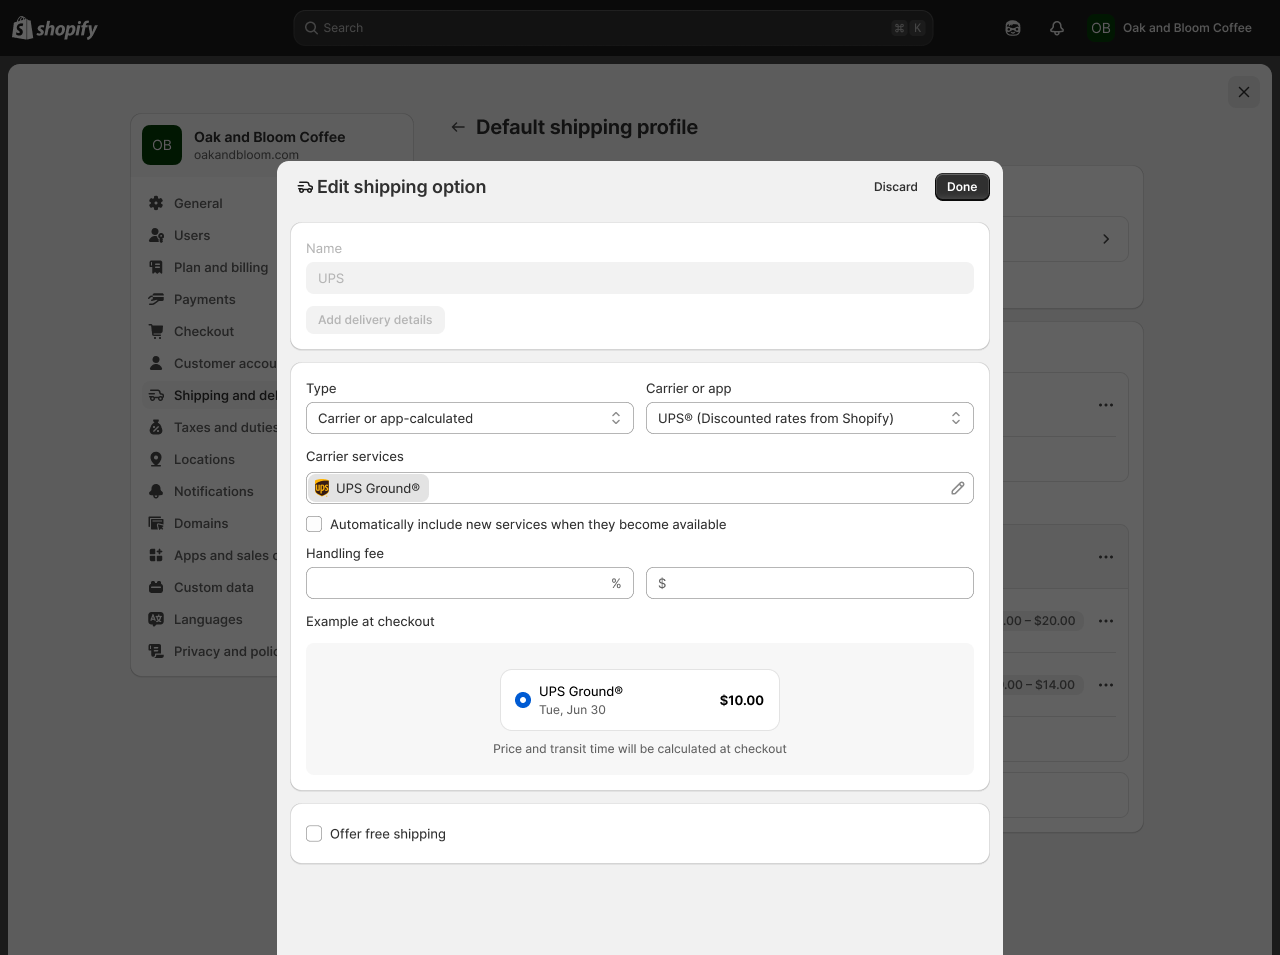1280x955 pixels.
Task: Open the three-dots menu next to $14.00 rate
Action: [1106, 685]
